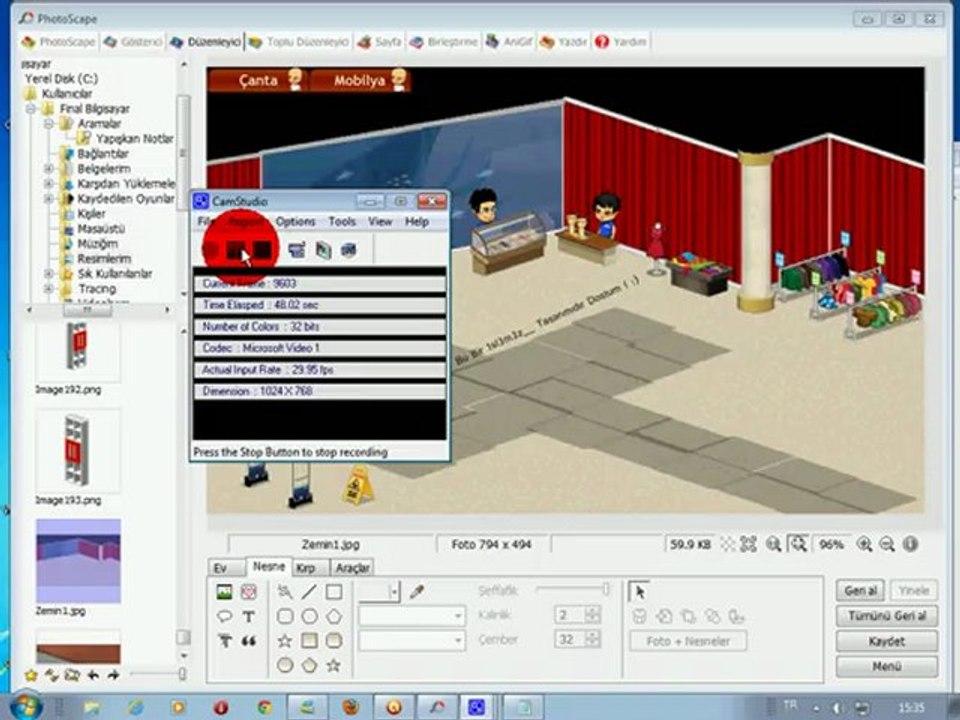This screenshot has height=720, width=960.
Task: Select the filled rectangle shape tool
Action: [x=309, y=641]
